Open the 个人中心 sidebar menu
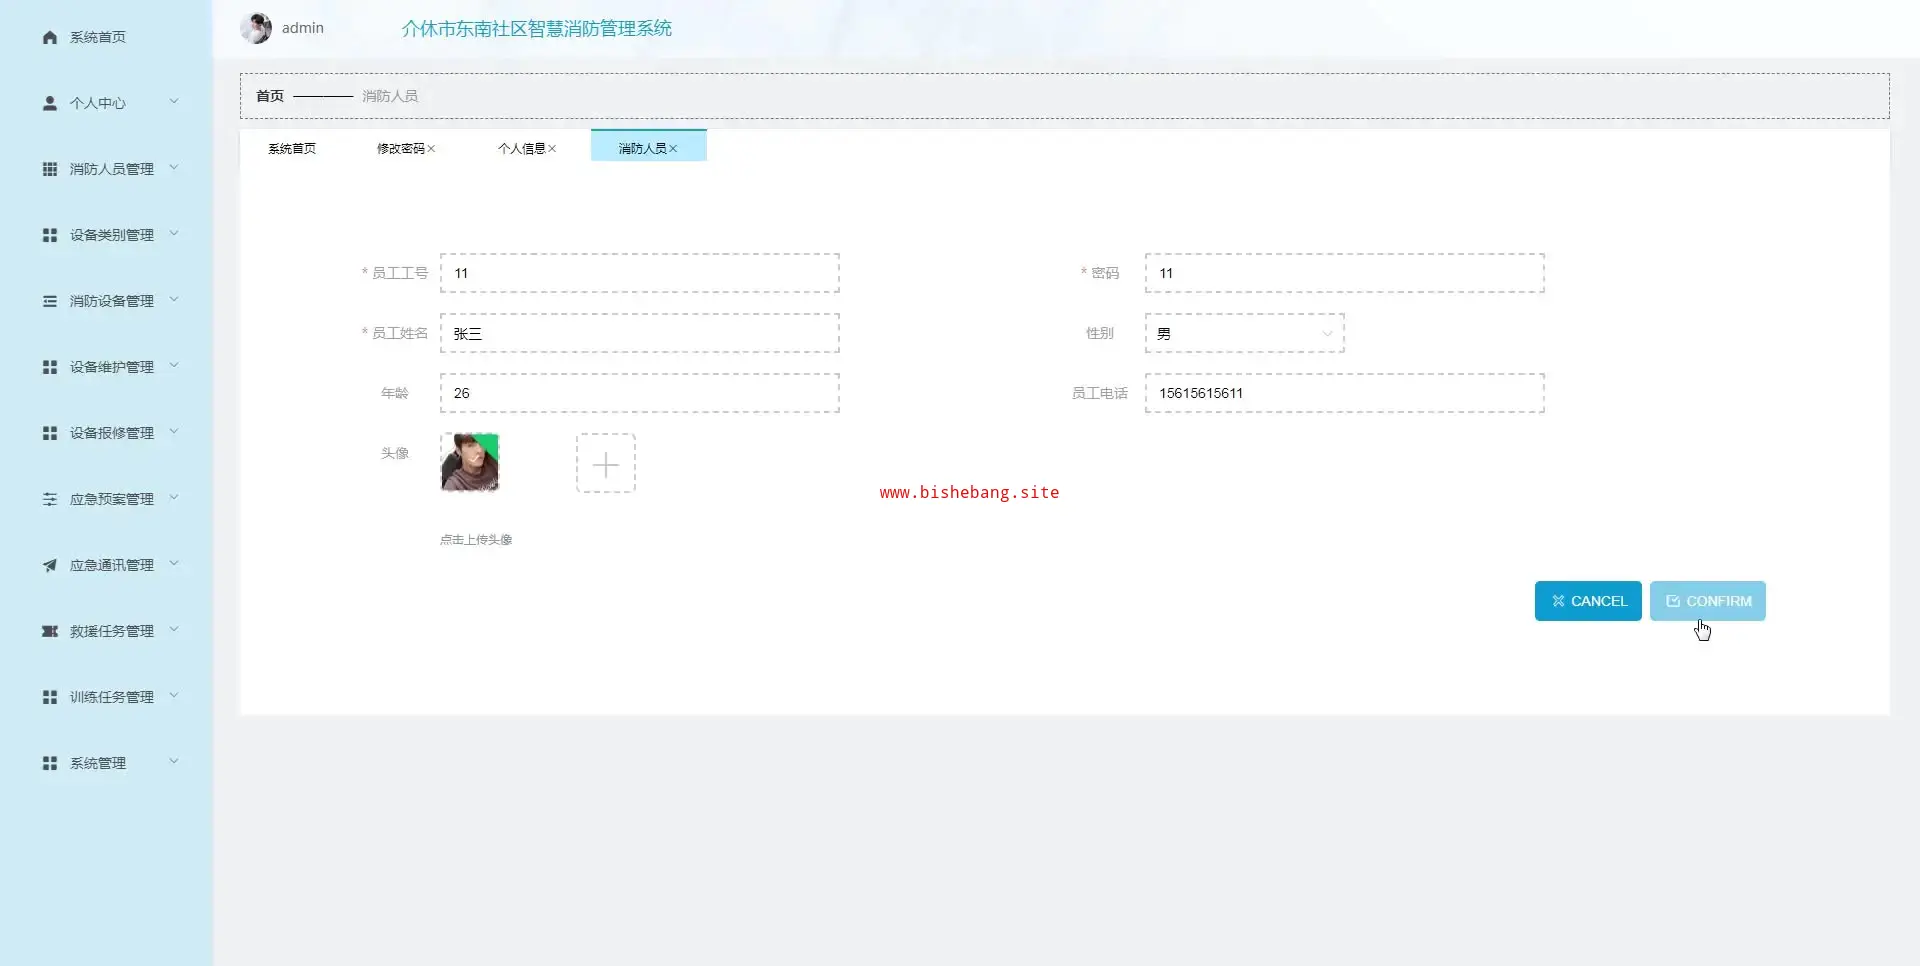1920x966 pixels. tap(98, 103)
